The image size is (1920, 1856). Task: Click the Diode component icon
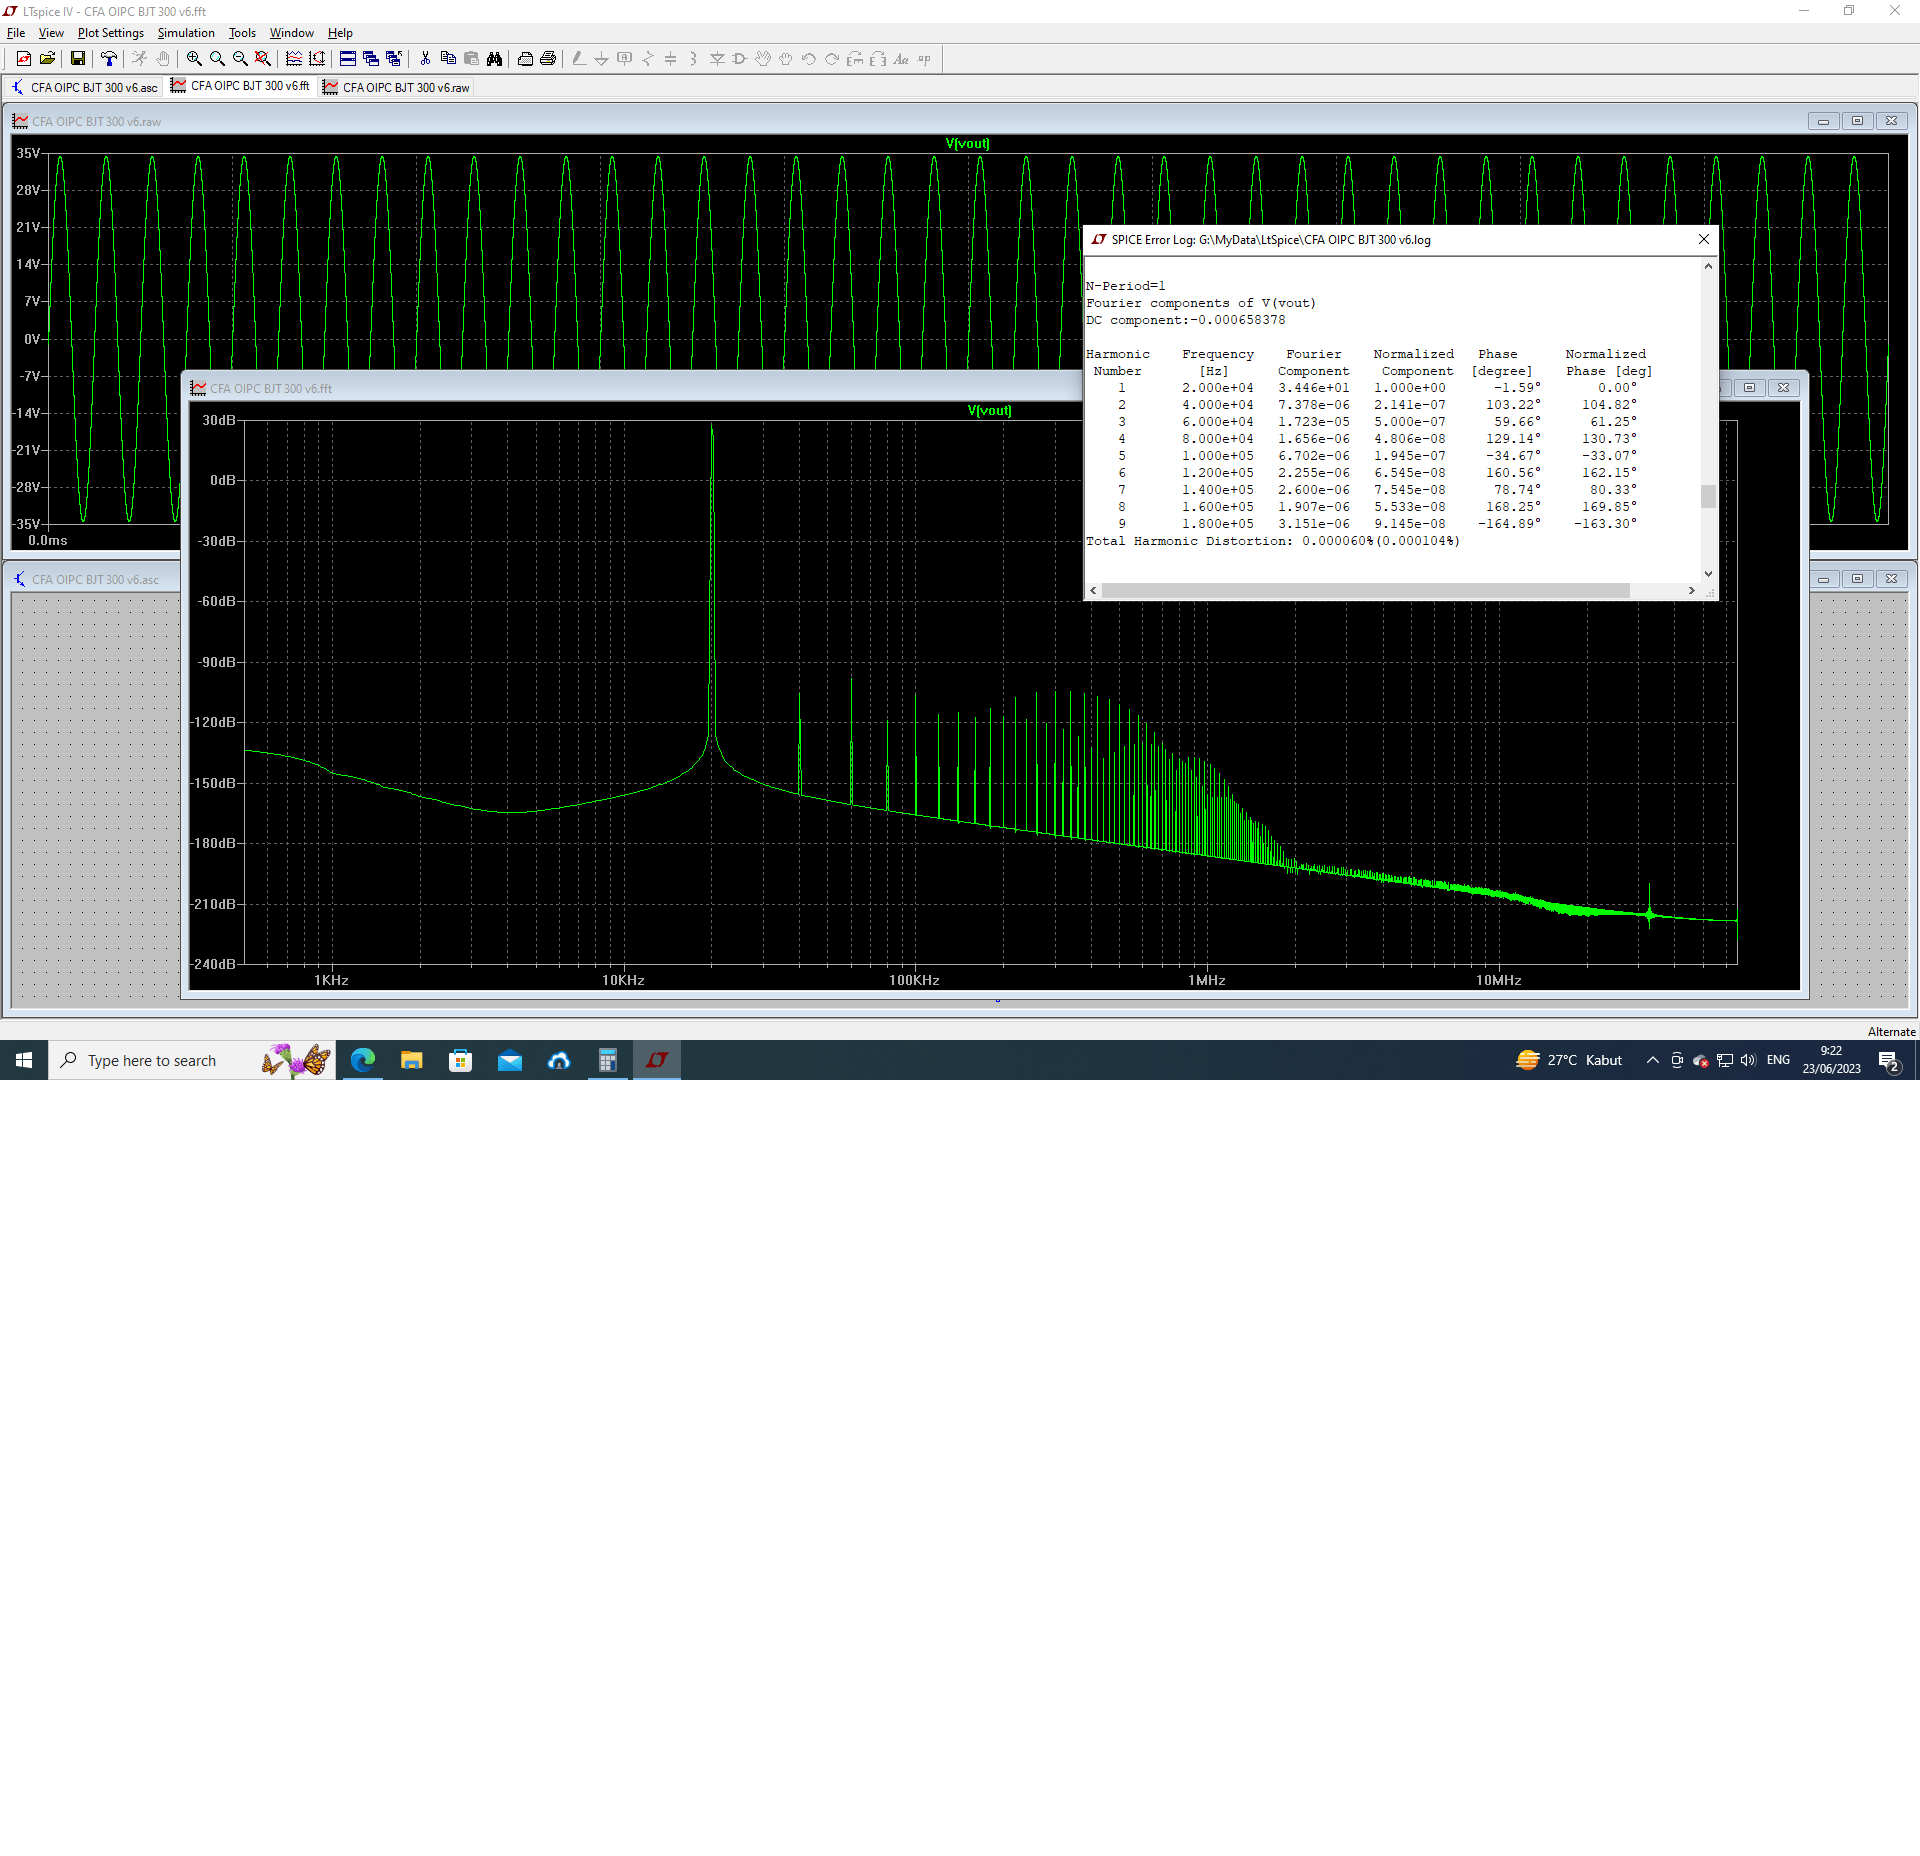[717, 59]
